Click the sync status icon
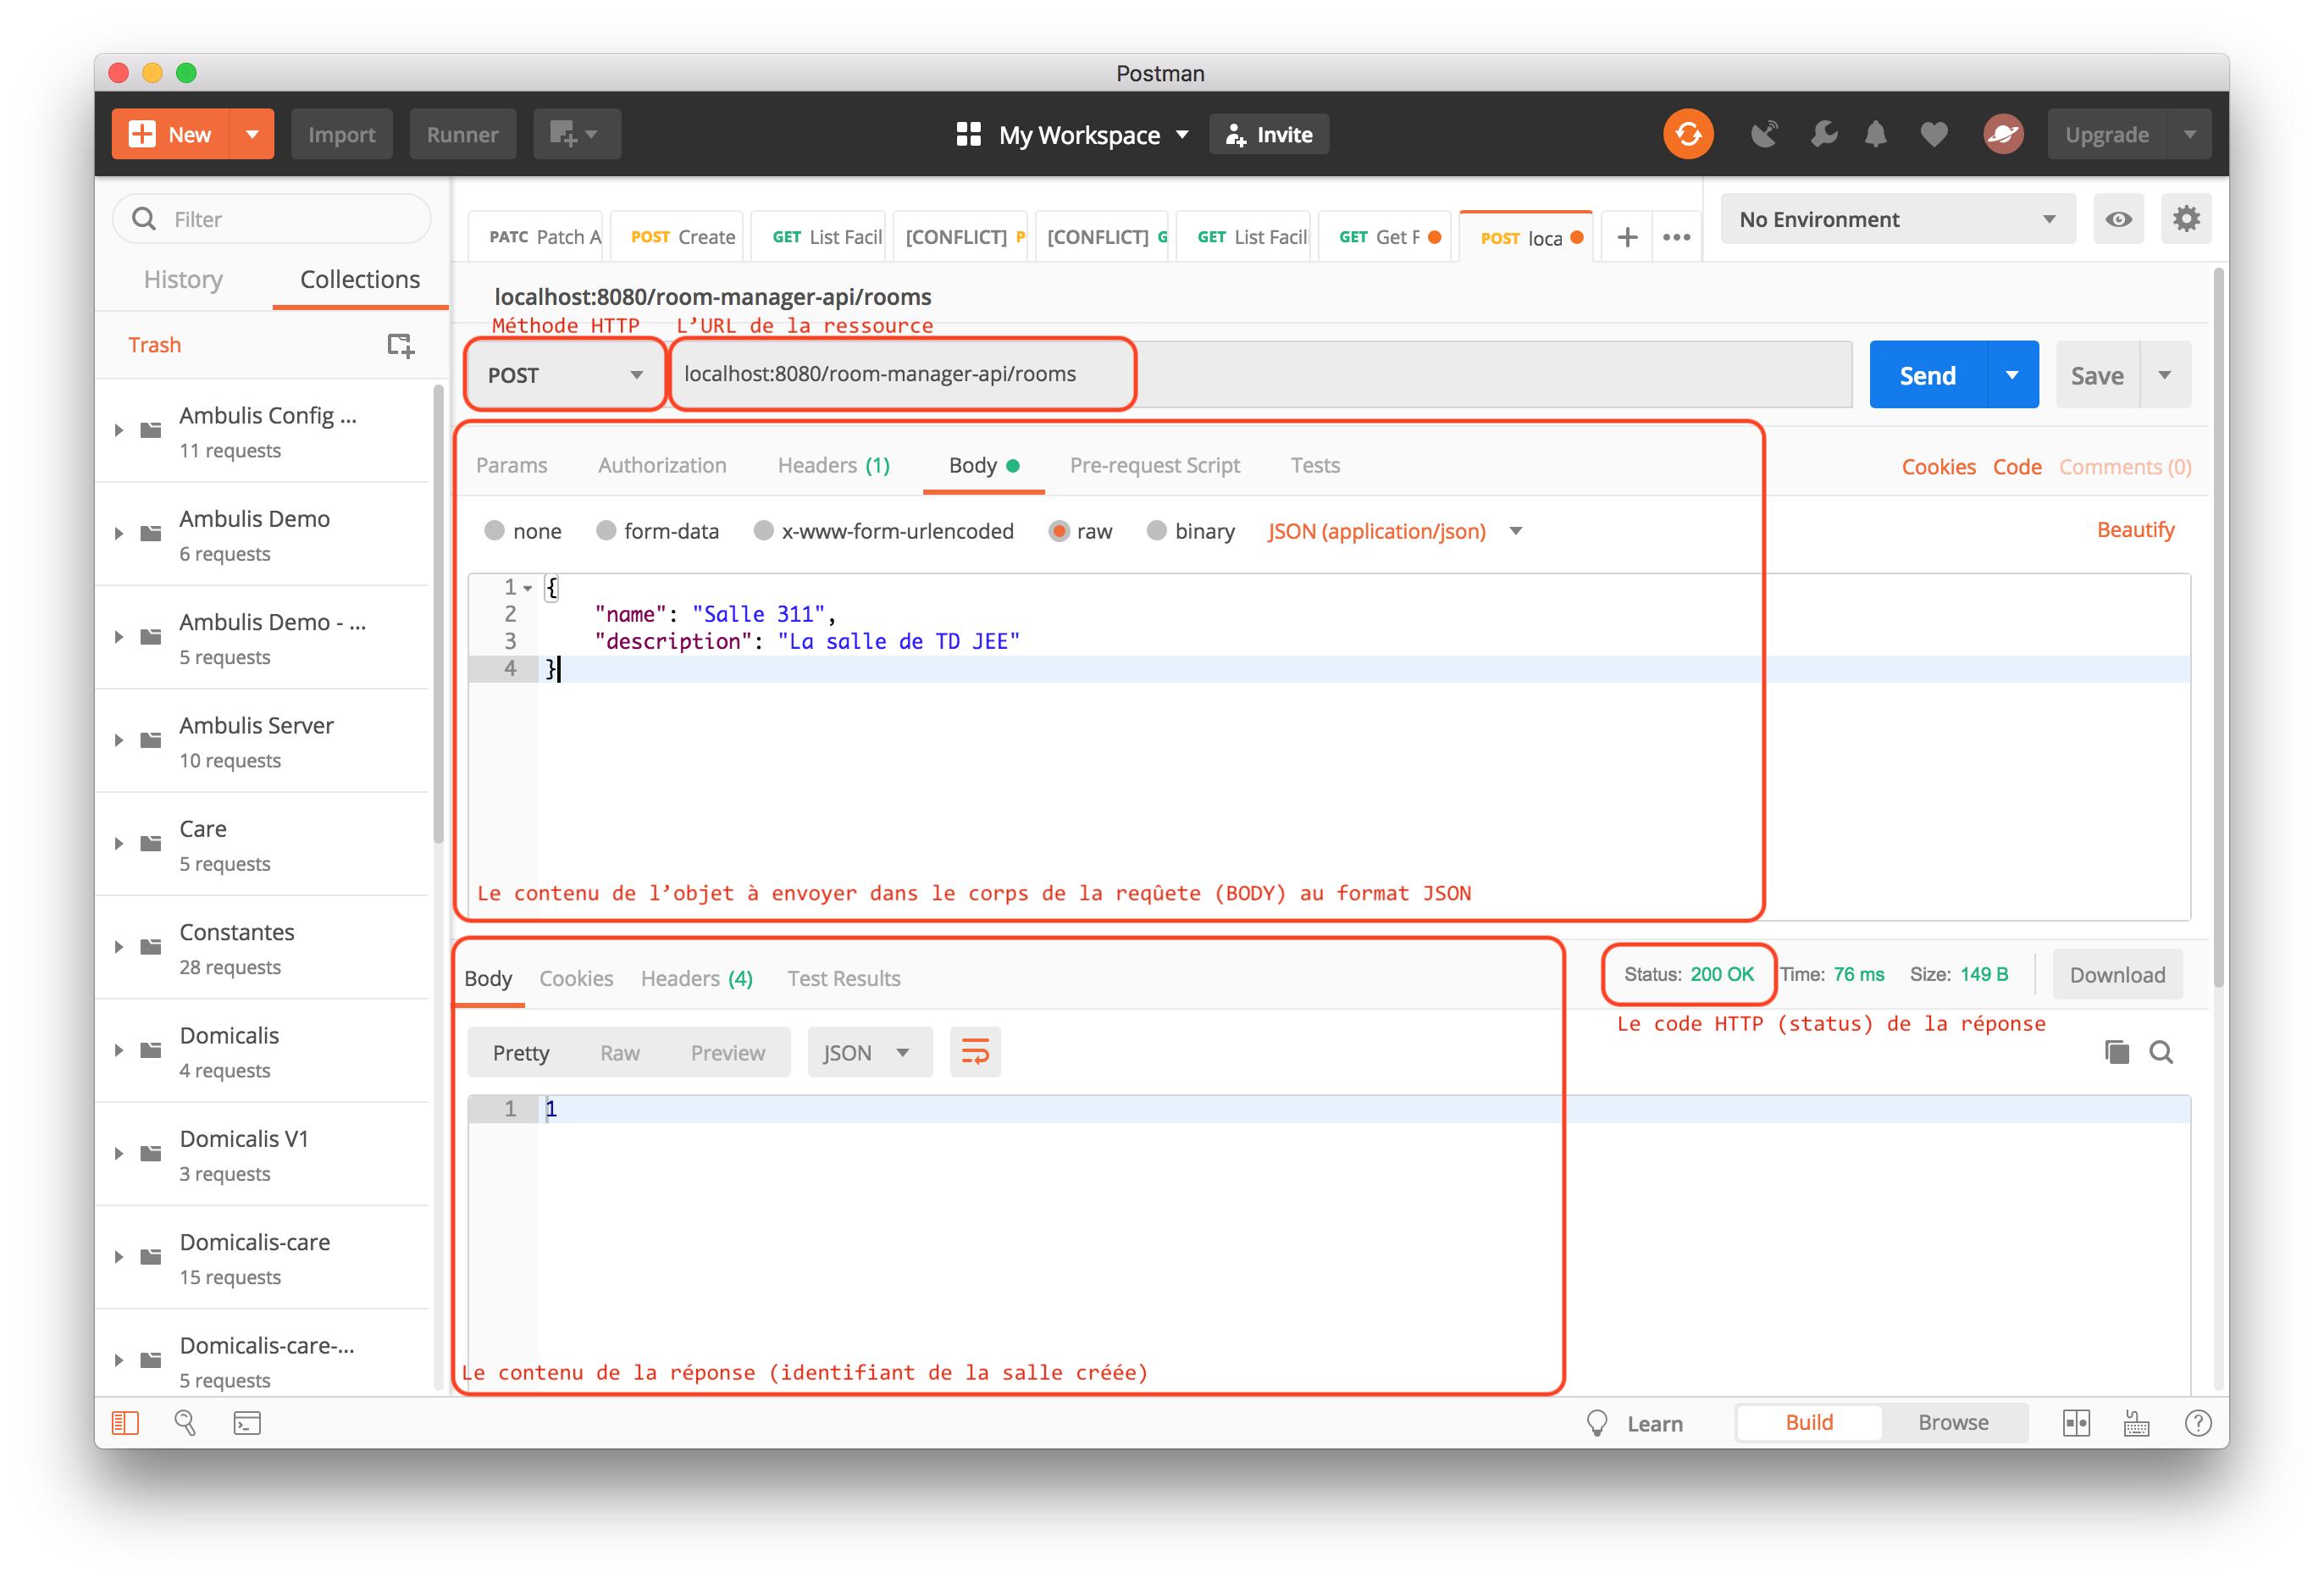This screenshot has height=1584, width=2324. pos(1688,134)
